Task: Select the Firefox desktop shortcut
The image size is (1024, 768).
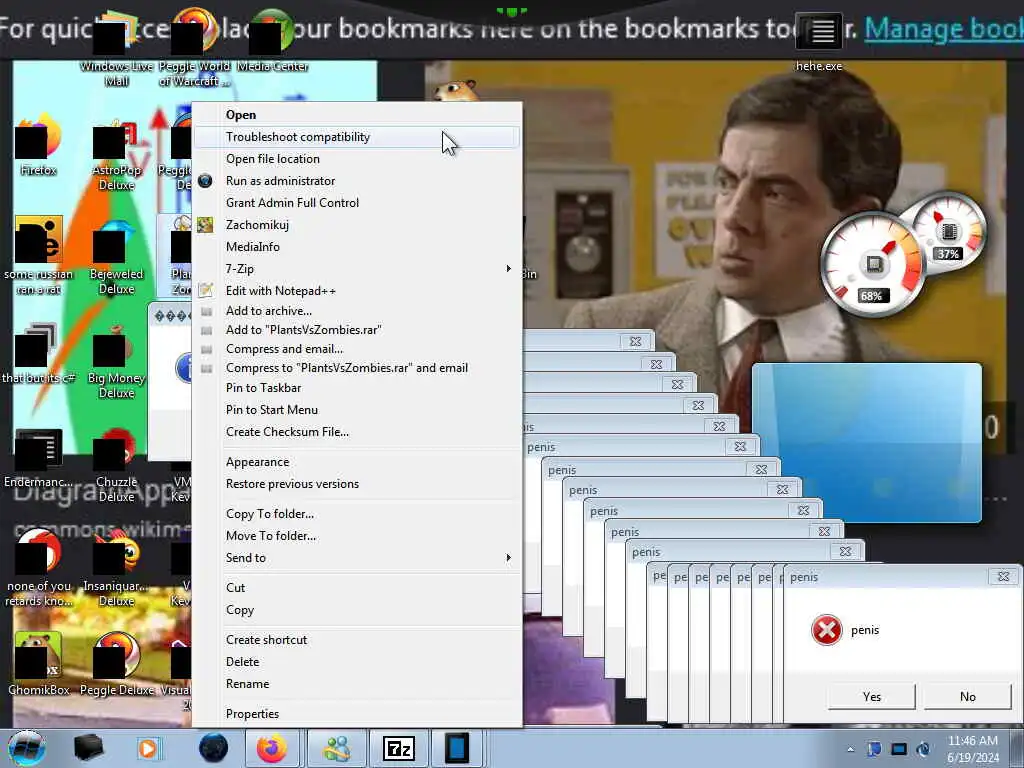Action: (x=39, y=144)
